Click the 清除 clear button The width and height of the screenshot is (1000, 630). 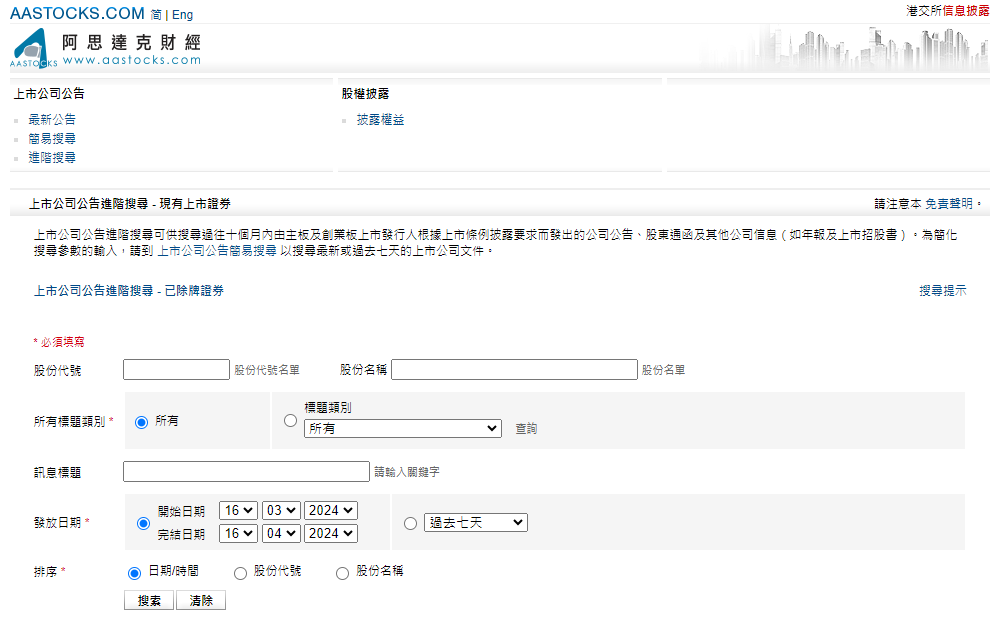pyautogui.click(x=201, y=601)
